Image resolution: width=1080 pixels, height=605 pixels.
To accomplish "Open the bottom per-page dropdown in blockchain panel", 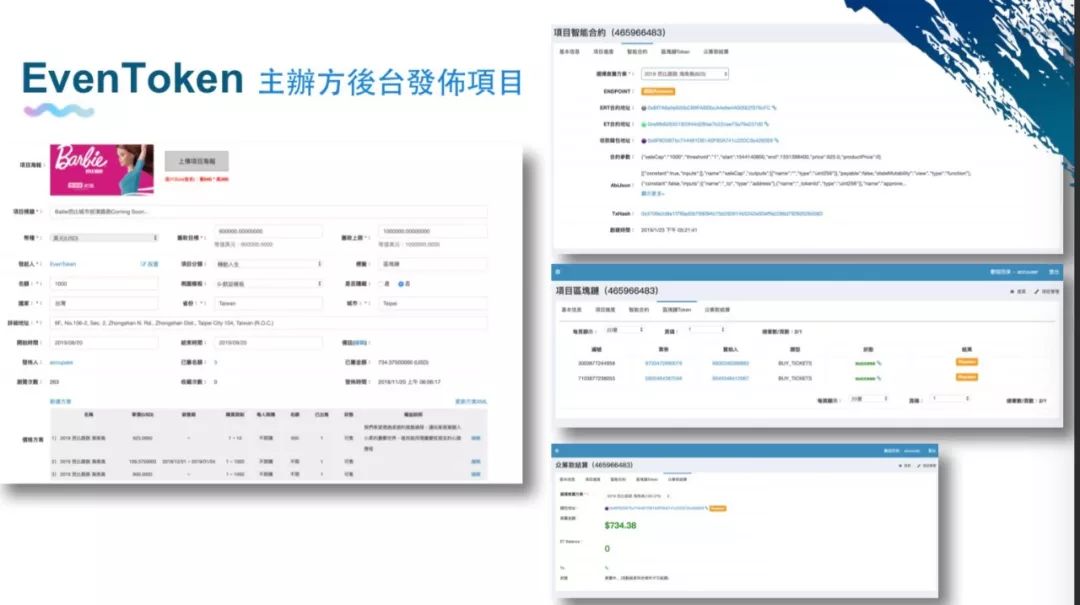I will coord(869,398).
